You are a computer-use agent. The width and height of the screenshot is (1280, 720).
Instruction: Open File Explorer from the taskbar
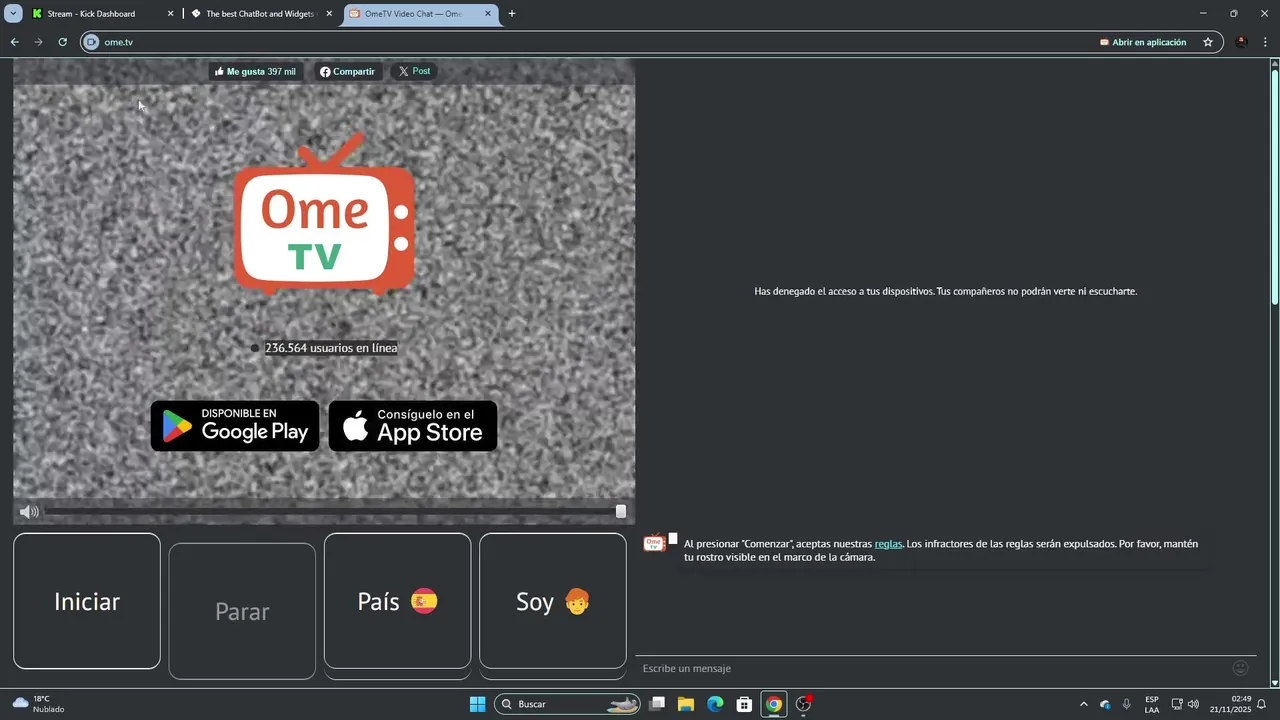click(686, 704)
